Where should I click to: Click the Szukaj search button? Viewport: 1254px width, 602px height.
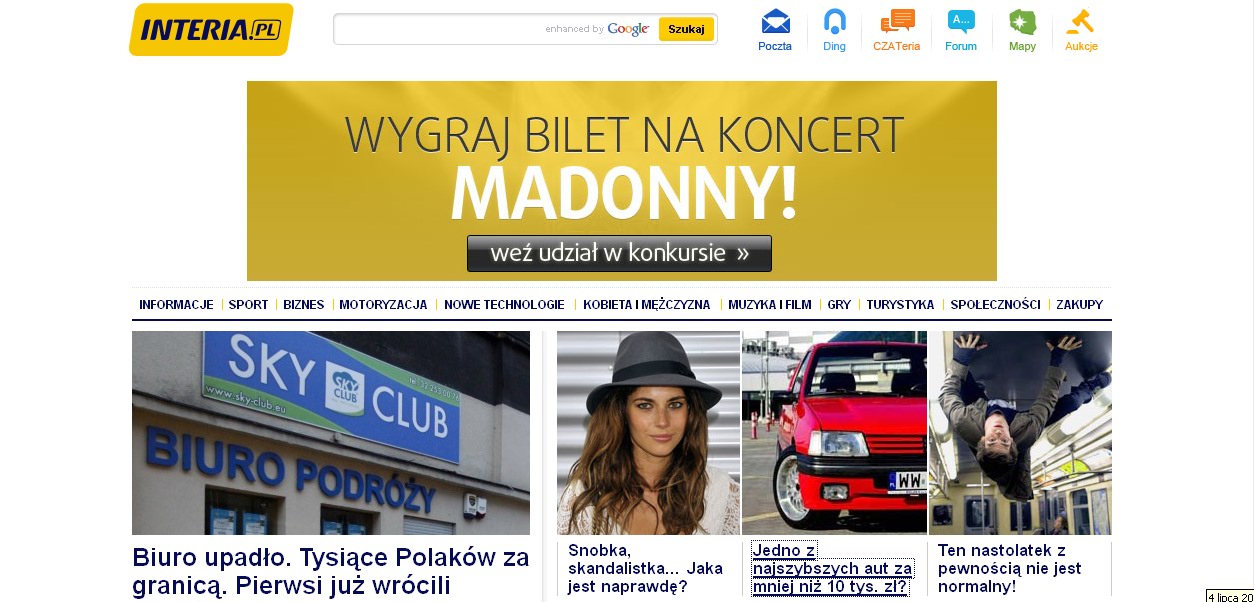686,29
